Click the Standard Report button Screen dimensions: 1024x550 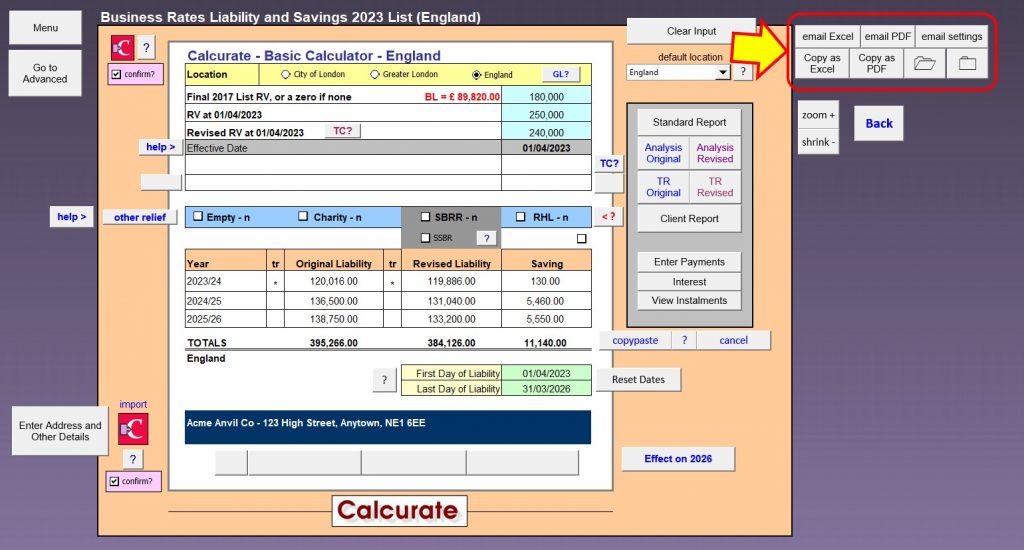(689, 122)
